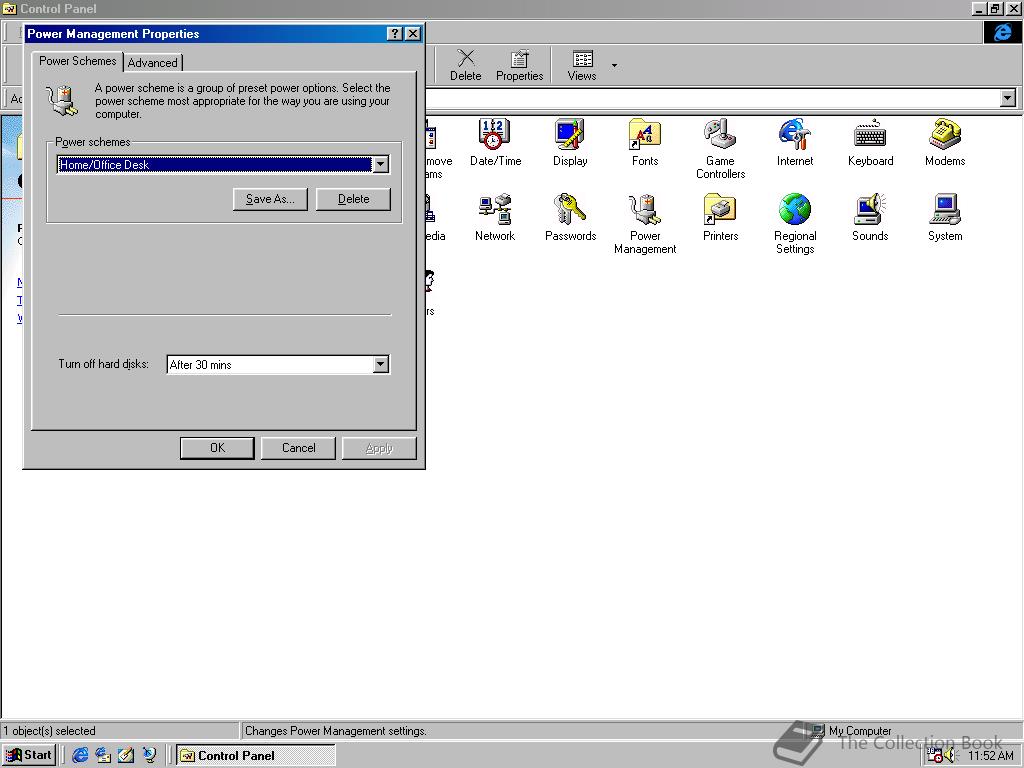Click the volume speaker tray icon

[x=951, y=756]
